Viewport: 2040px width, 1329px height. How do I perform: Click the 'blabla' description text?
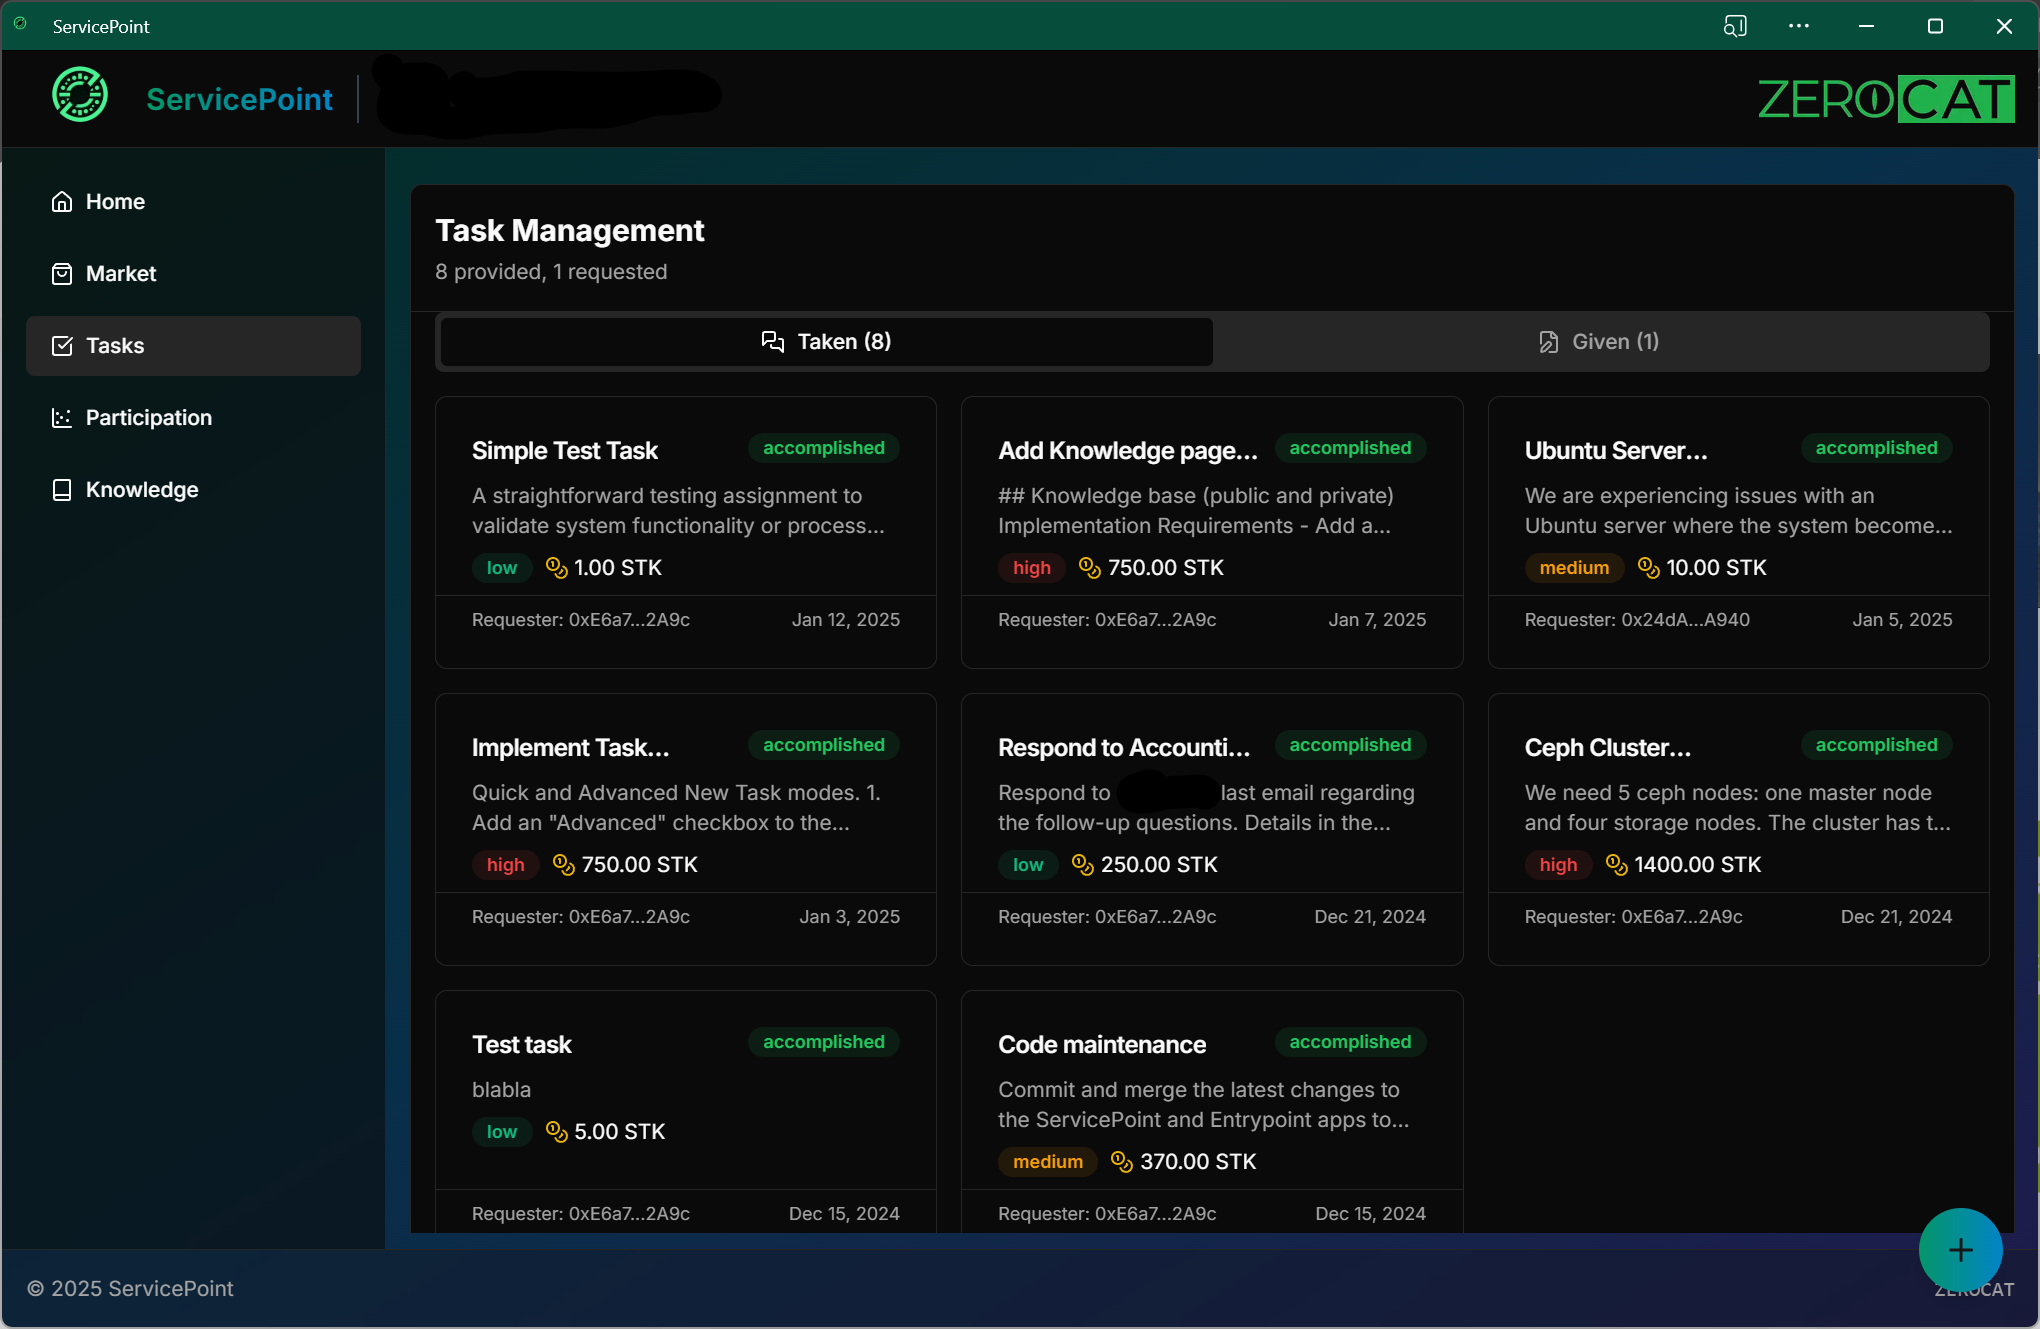pos(501,1090)
